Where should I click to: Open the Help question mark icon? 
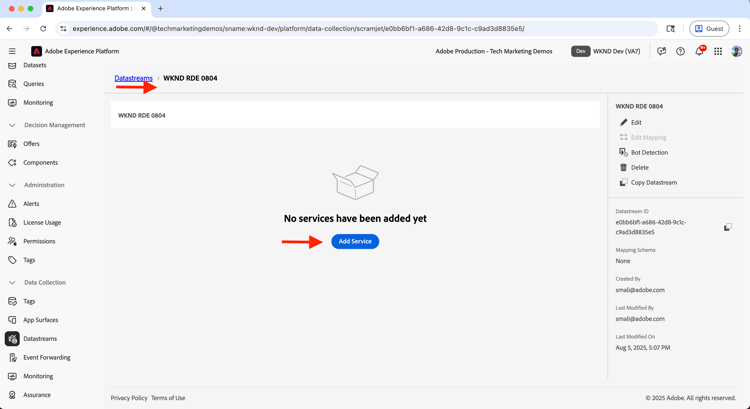[680, 51]
